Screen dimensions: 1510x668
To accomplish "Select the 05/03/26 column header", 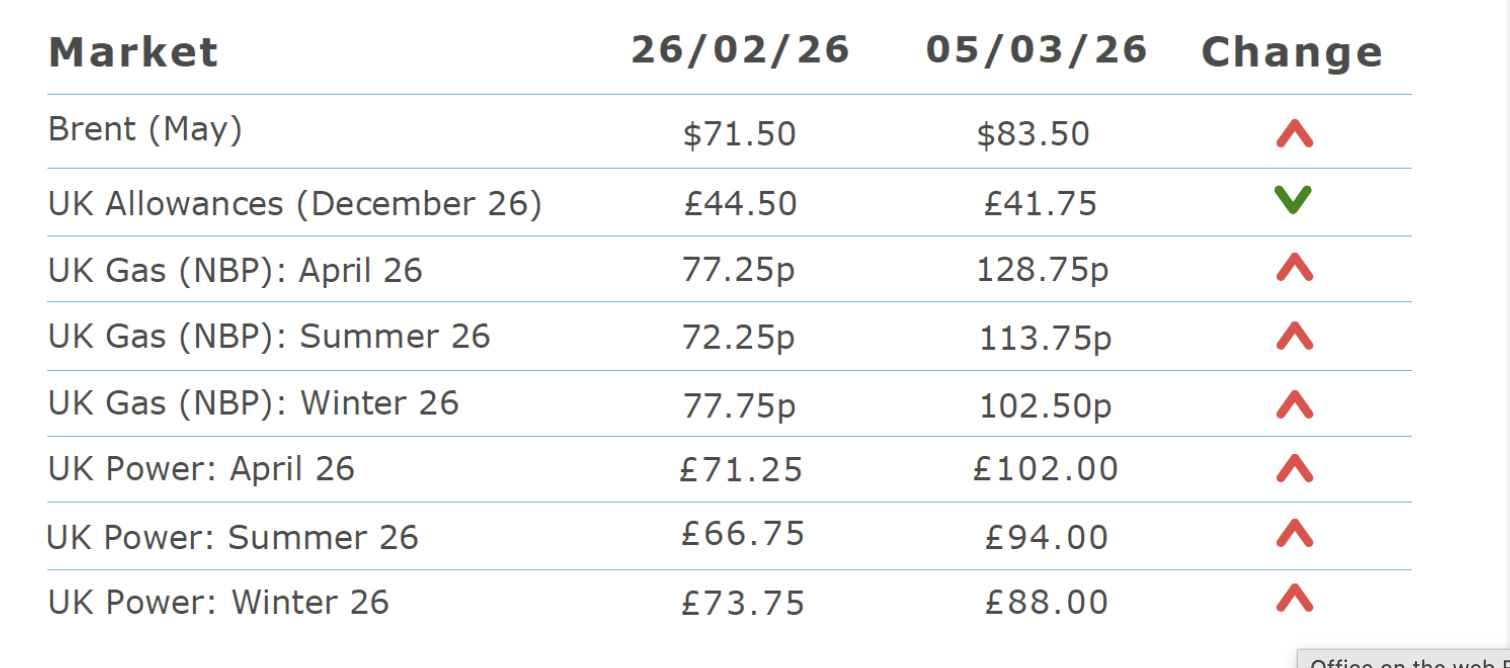I will click(x=1036, y=50).
